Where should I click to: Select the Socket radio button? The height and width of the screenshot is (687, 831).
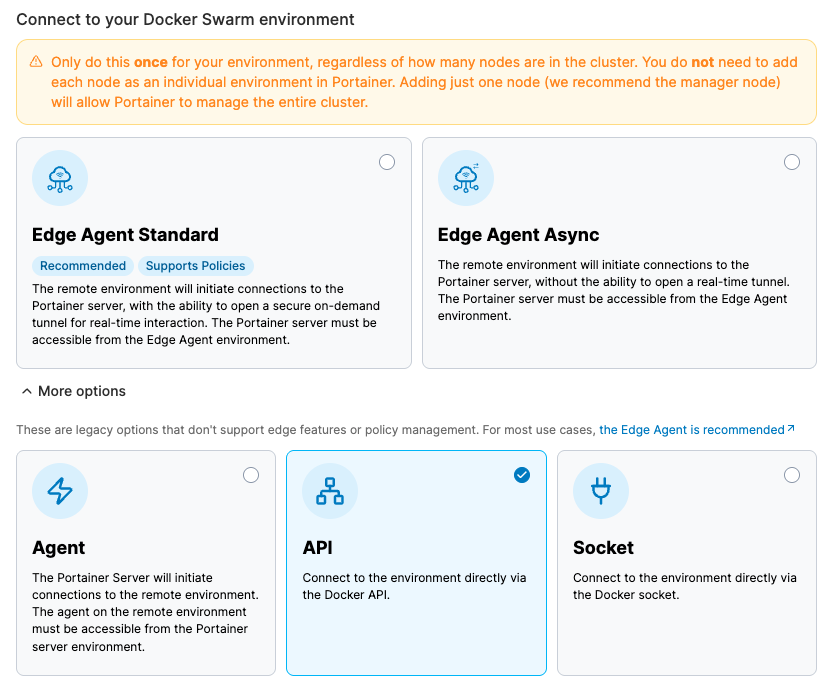tap(792, 475)
